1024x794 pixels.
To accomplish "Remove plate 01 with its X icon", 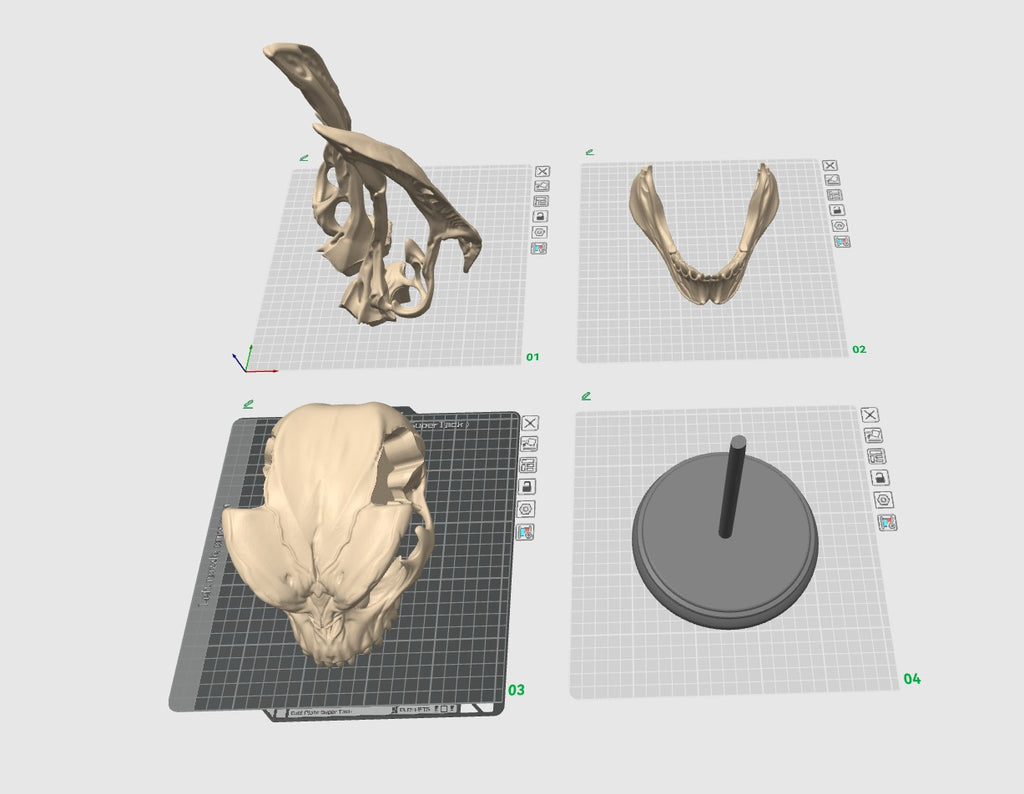I will pos(542,171).
